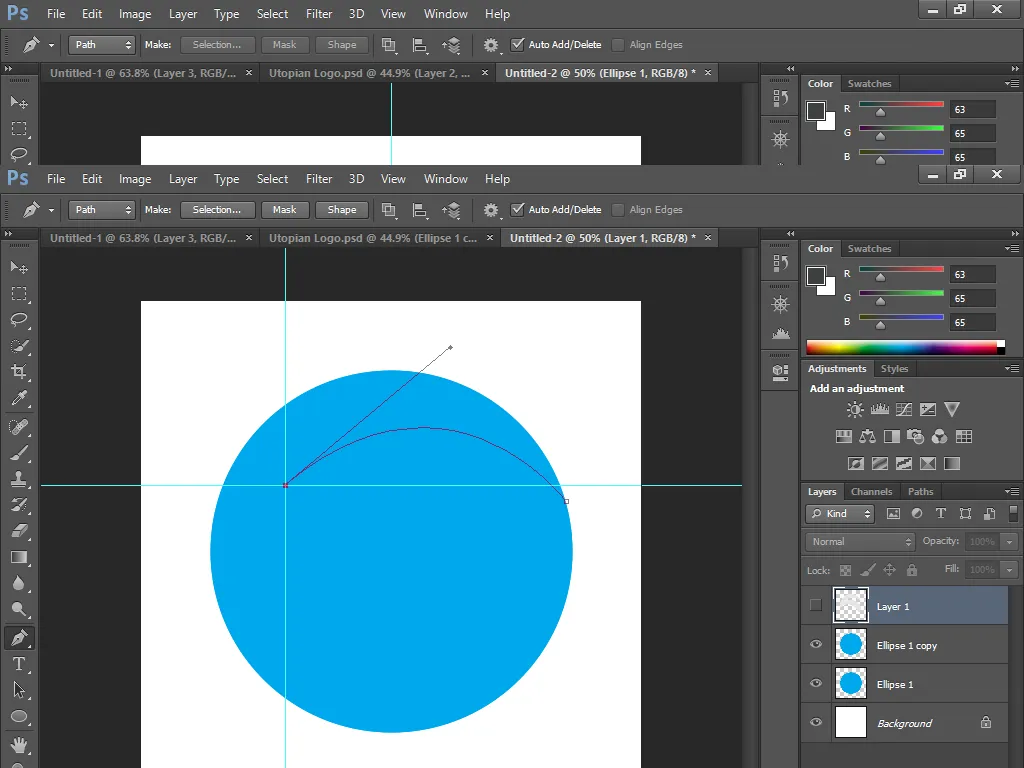Switch to the Channels tab
This screenshot has height=768, width=1024.
pos(871,492)
